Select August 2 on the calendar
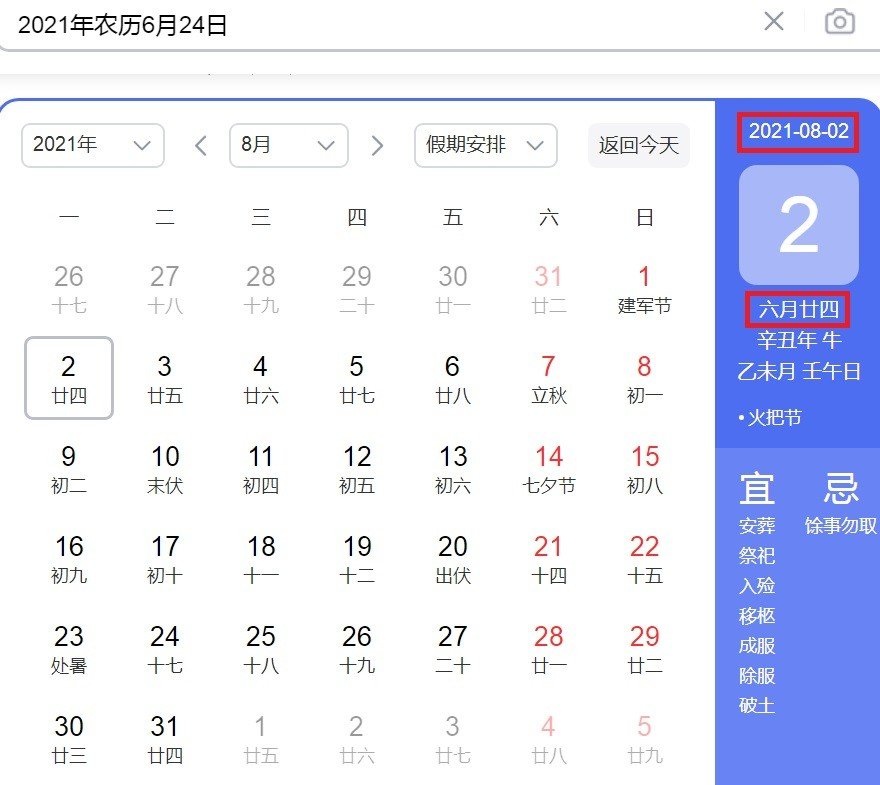This screenshot has height=785, width=880. (x=68, y=378)
